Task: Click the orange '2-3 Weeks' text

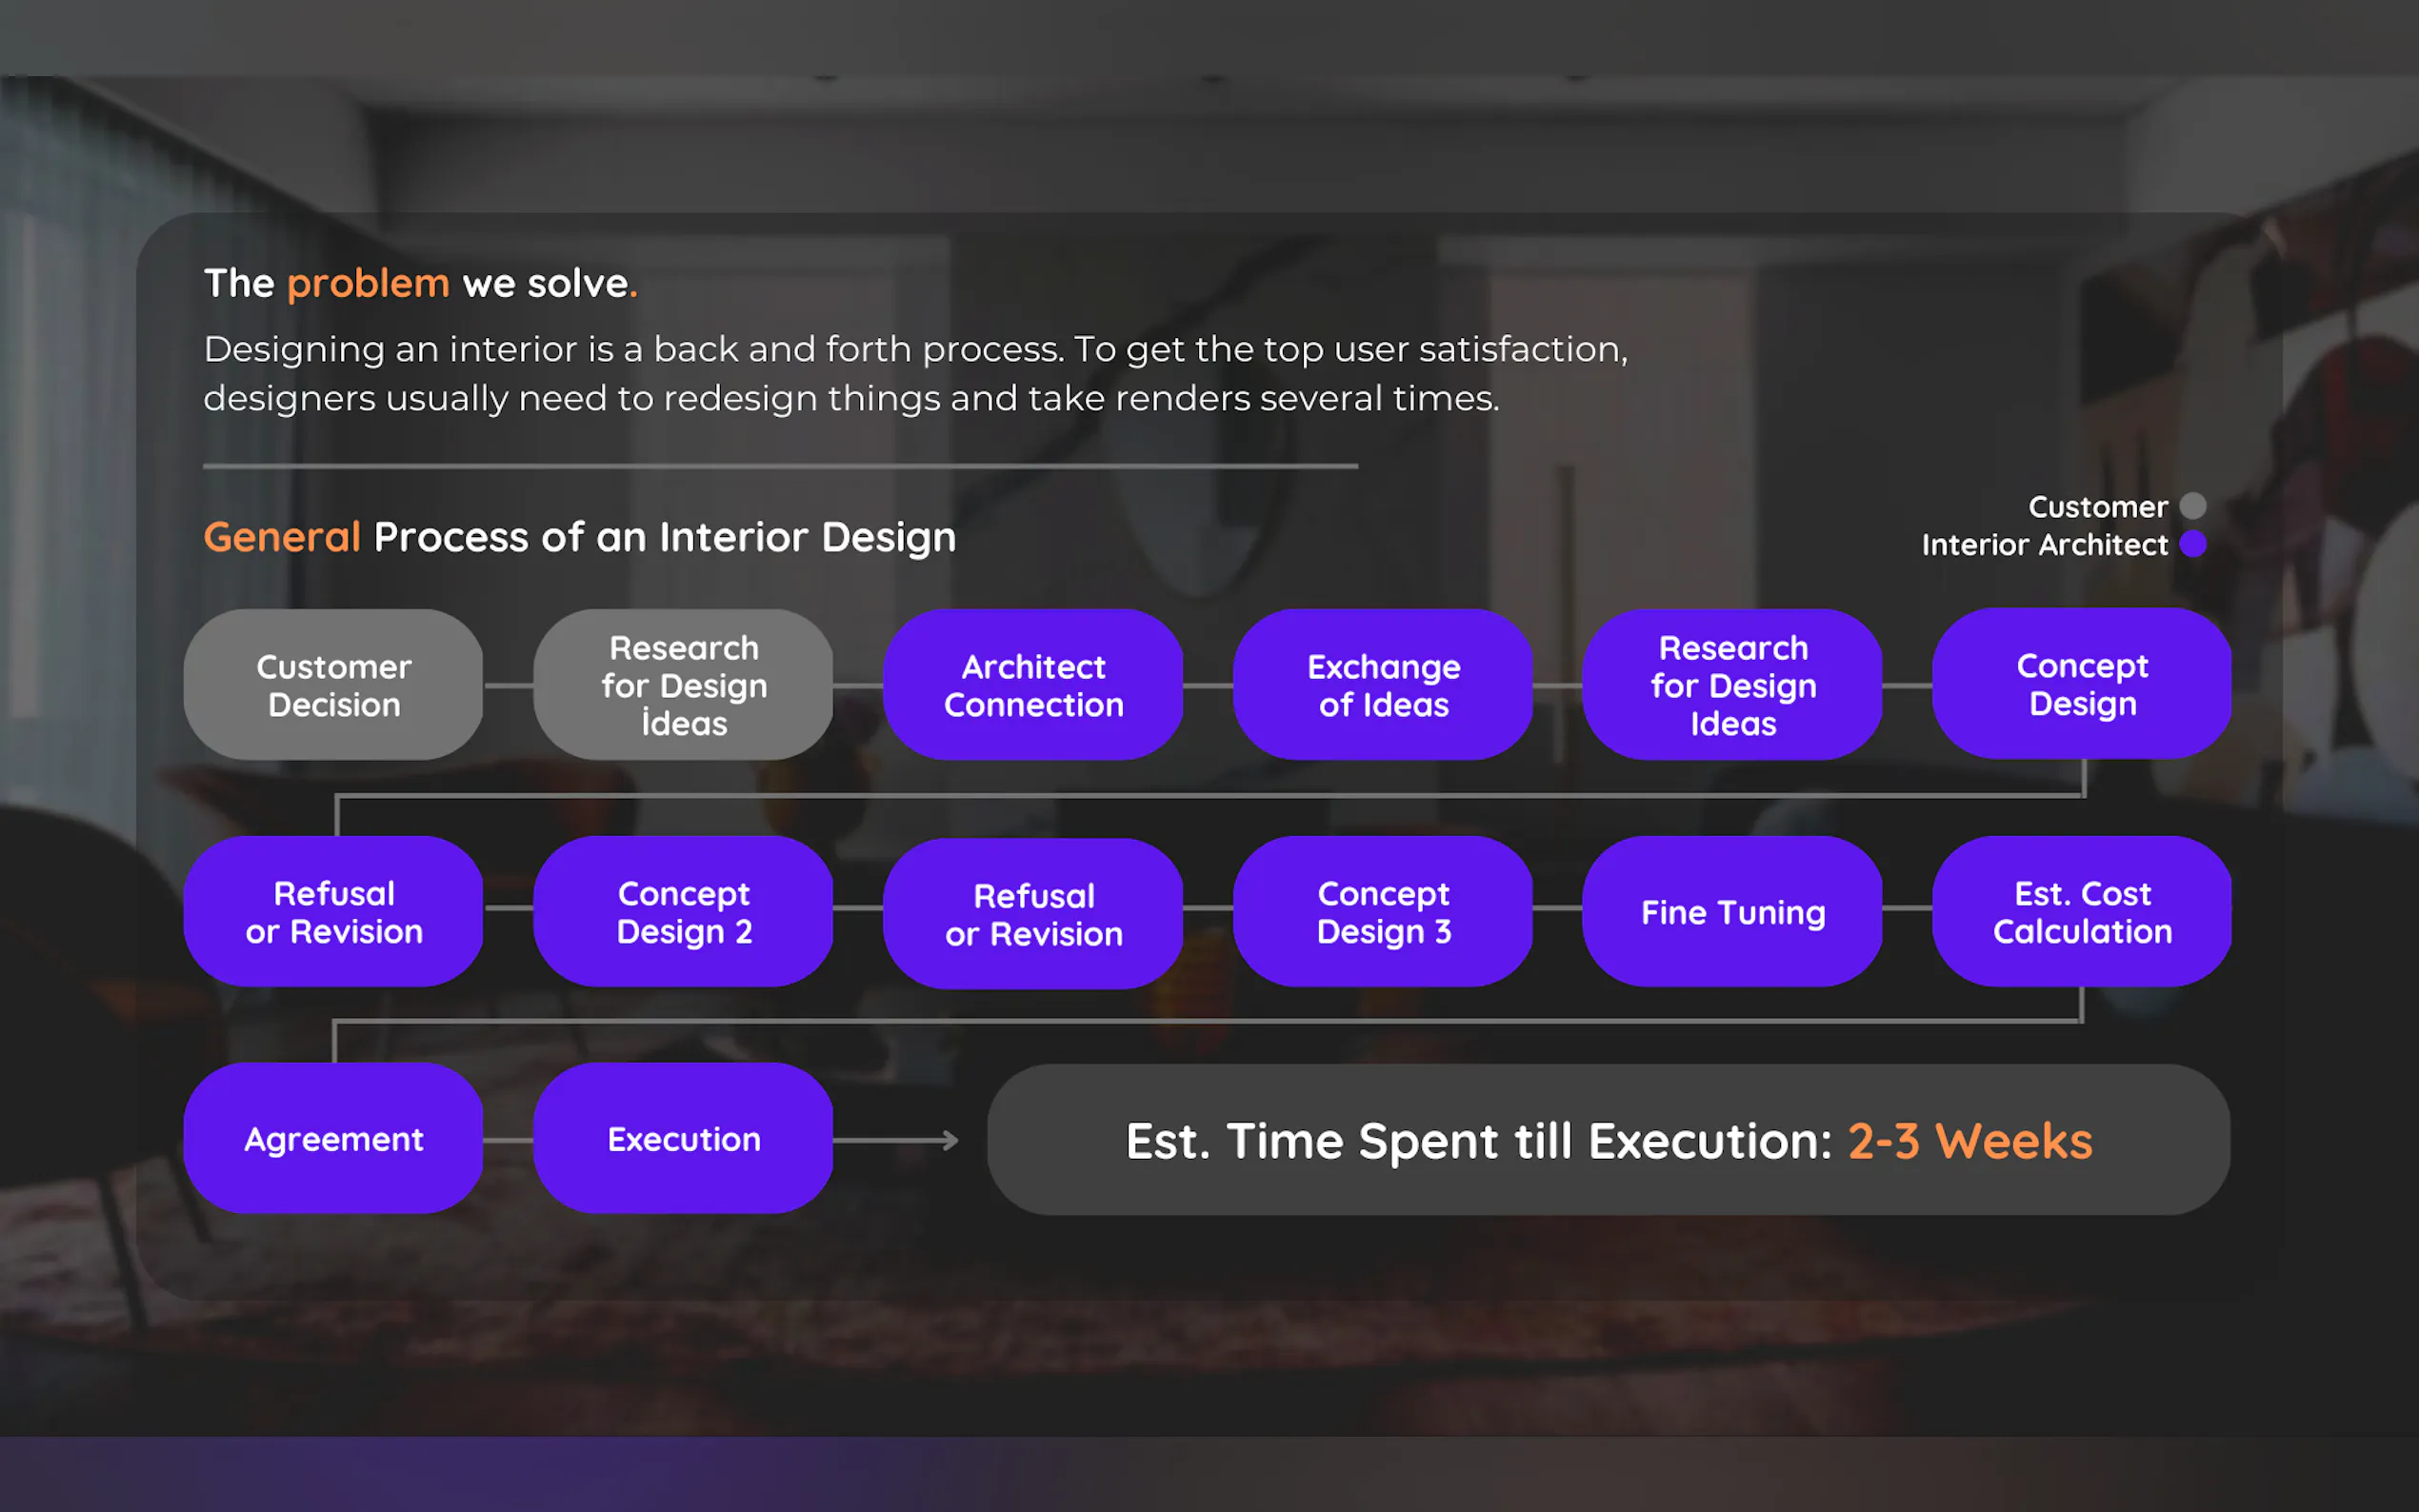Action: (1970, 1141)
